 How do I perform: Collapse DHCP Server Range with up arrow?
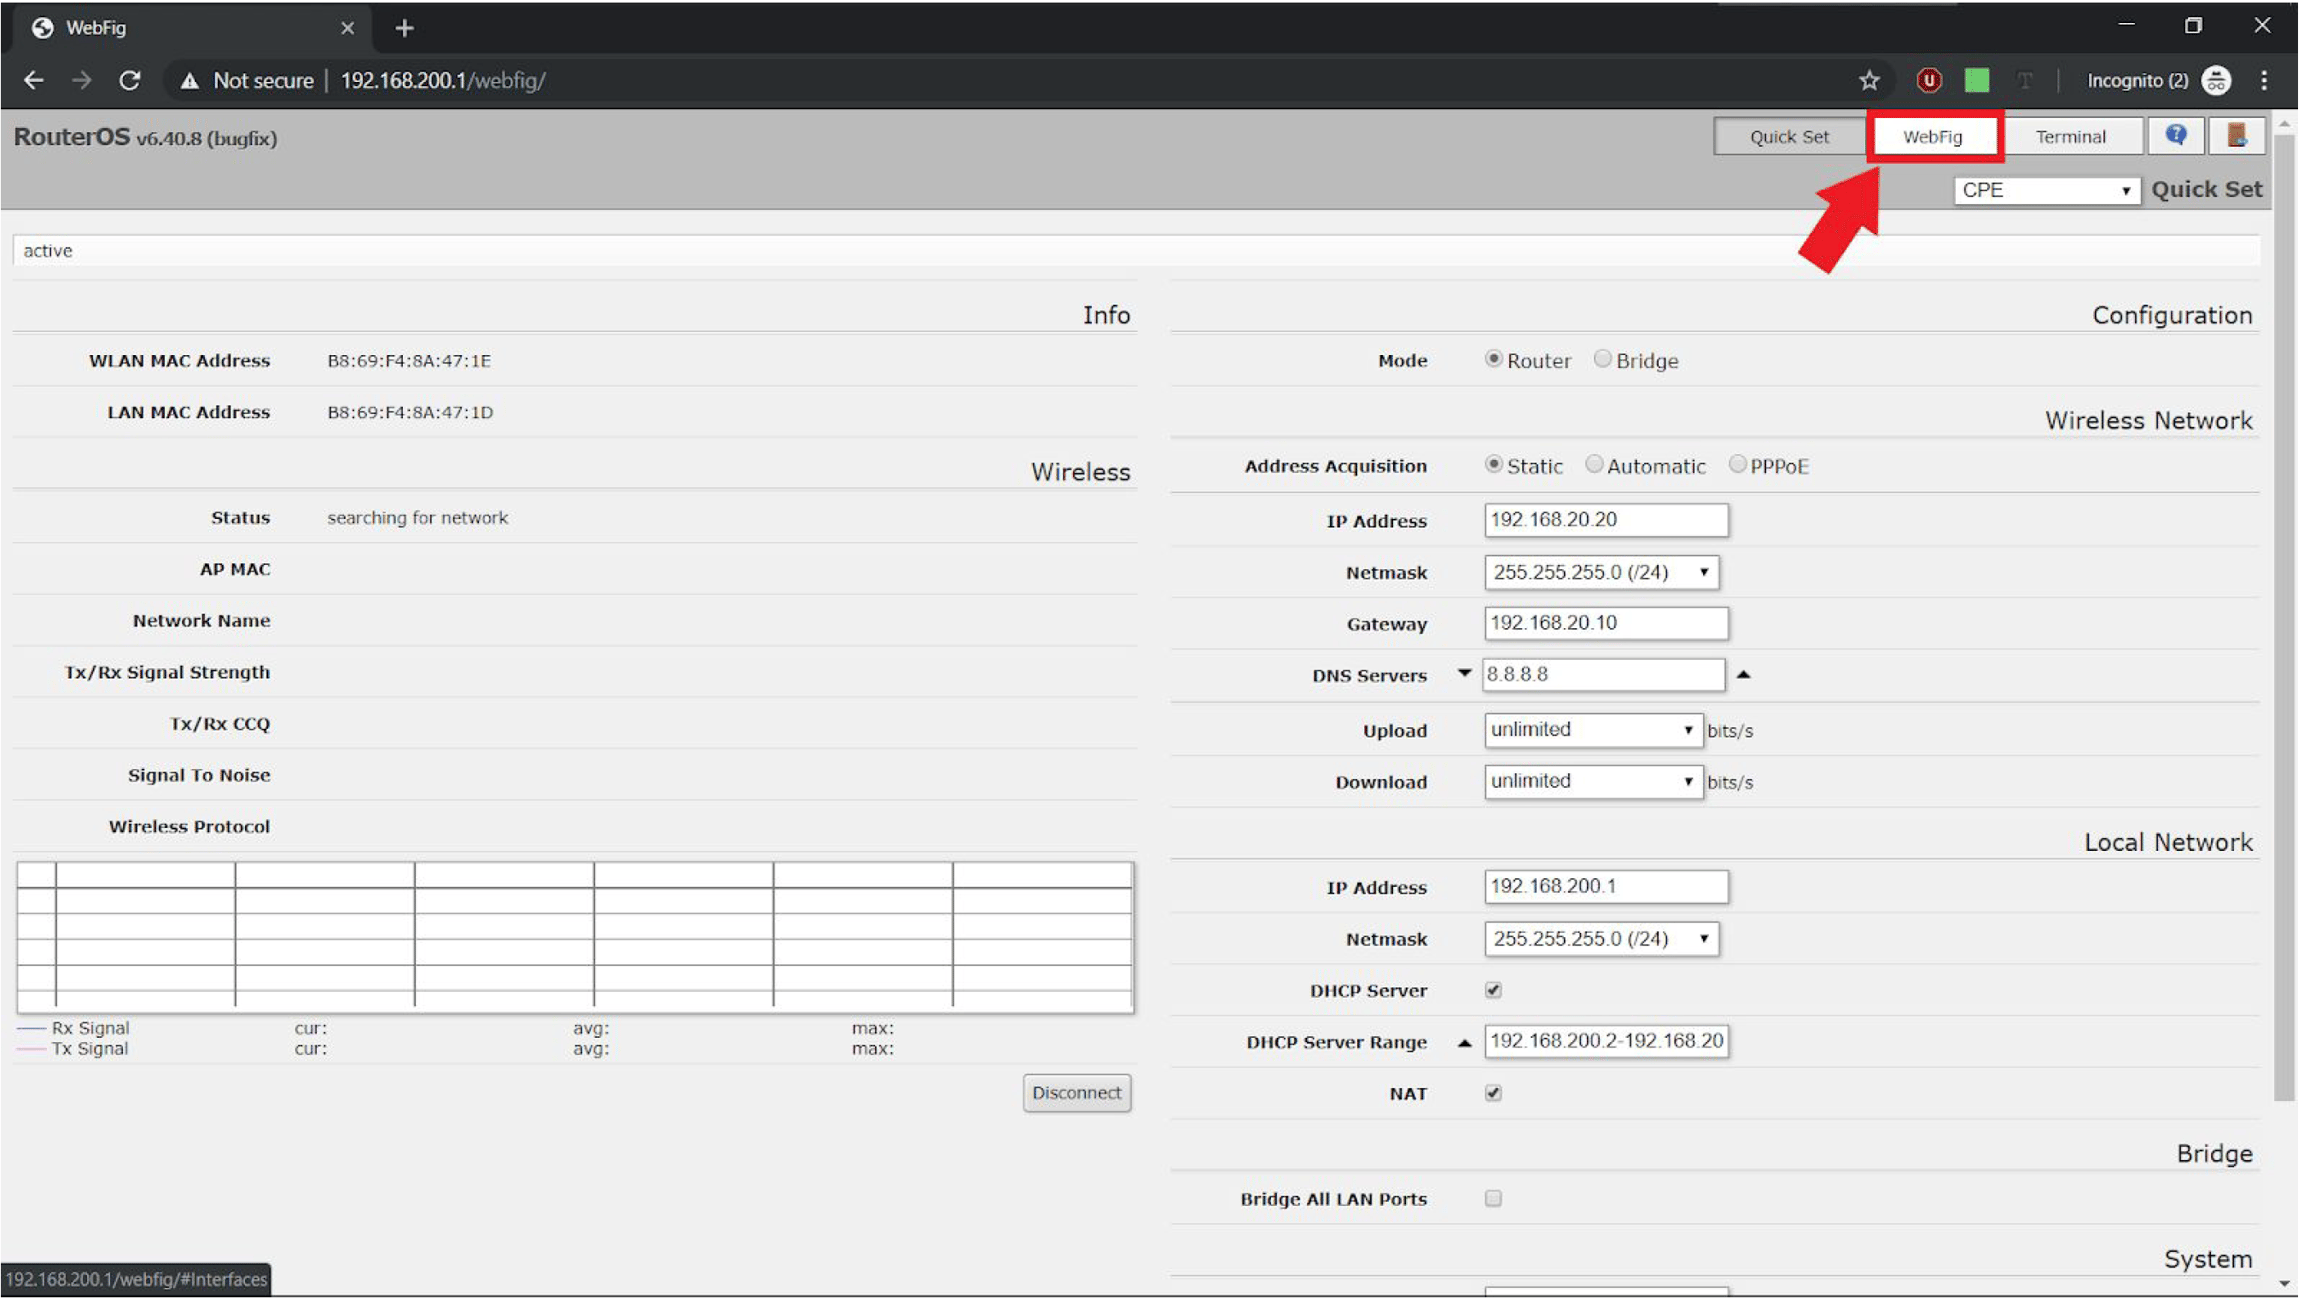pos(1464,1042)
